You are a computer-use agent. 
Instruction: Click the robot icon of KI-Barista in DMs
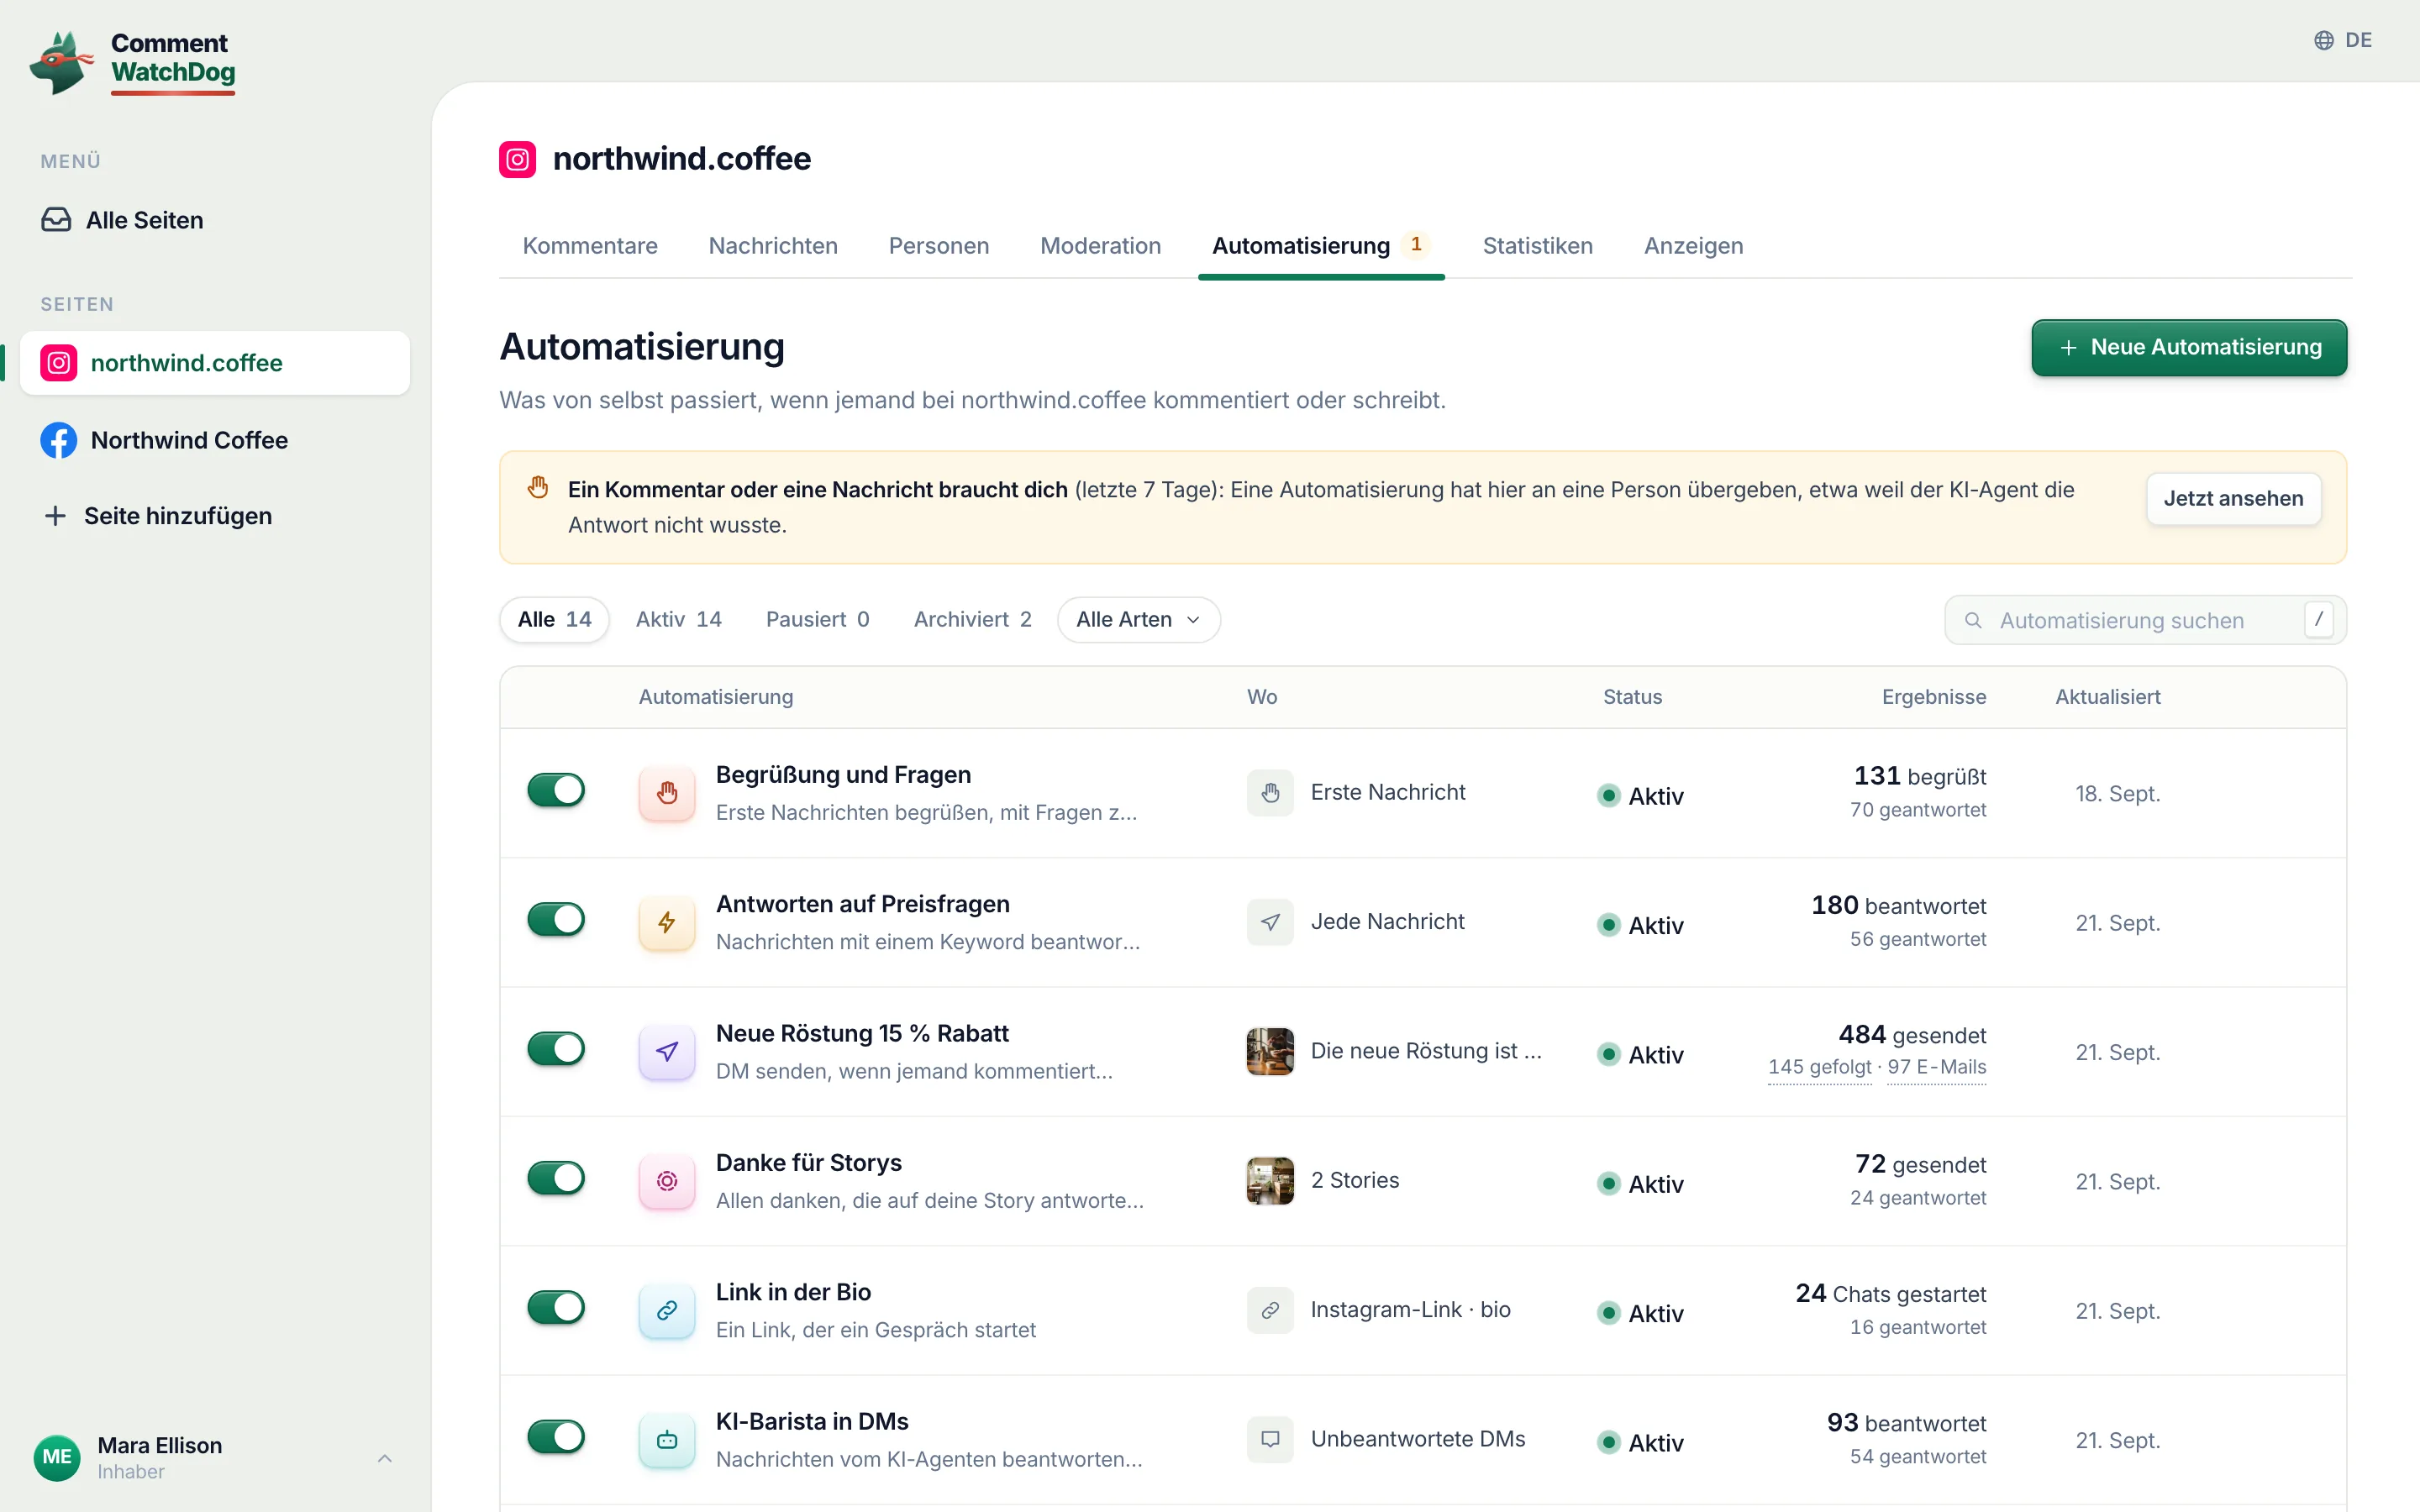point(667,1440)
